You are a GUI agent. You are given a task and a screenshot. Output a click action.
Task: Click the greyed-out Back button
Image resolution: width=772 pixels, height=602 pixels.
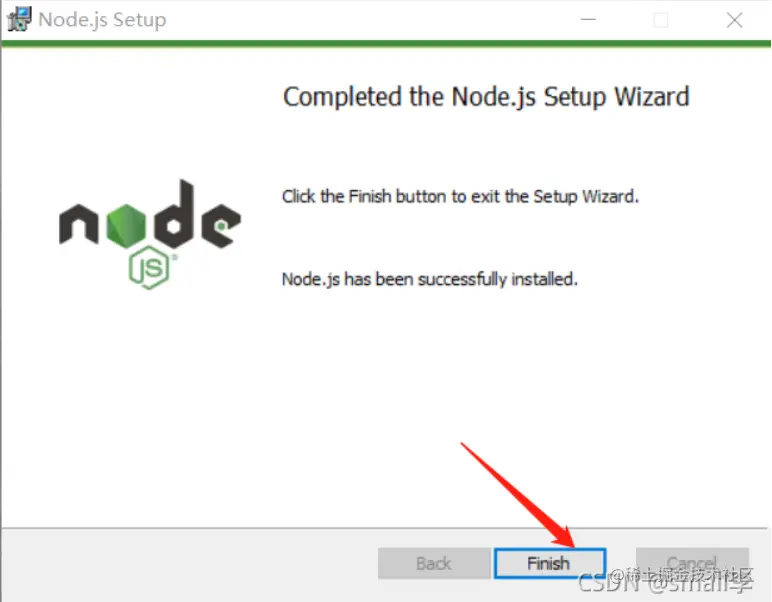434,563
